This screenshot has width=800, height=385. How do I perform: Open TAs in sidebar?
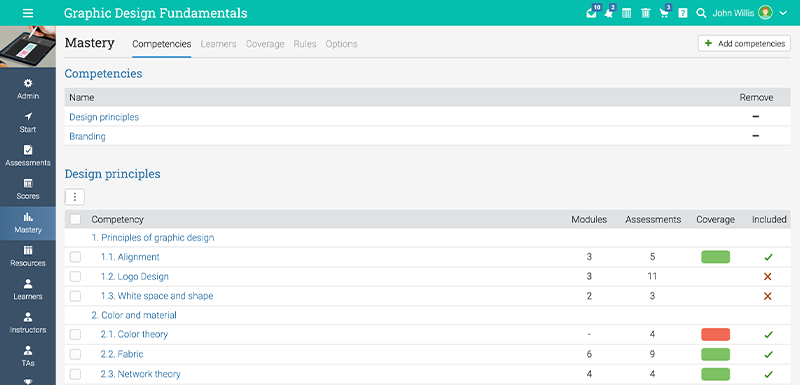[28, 356]
